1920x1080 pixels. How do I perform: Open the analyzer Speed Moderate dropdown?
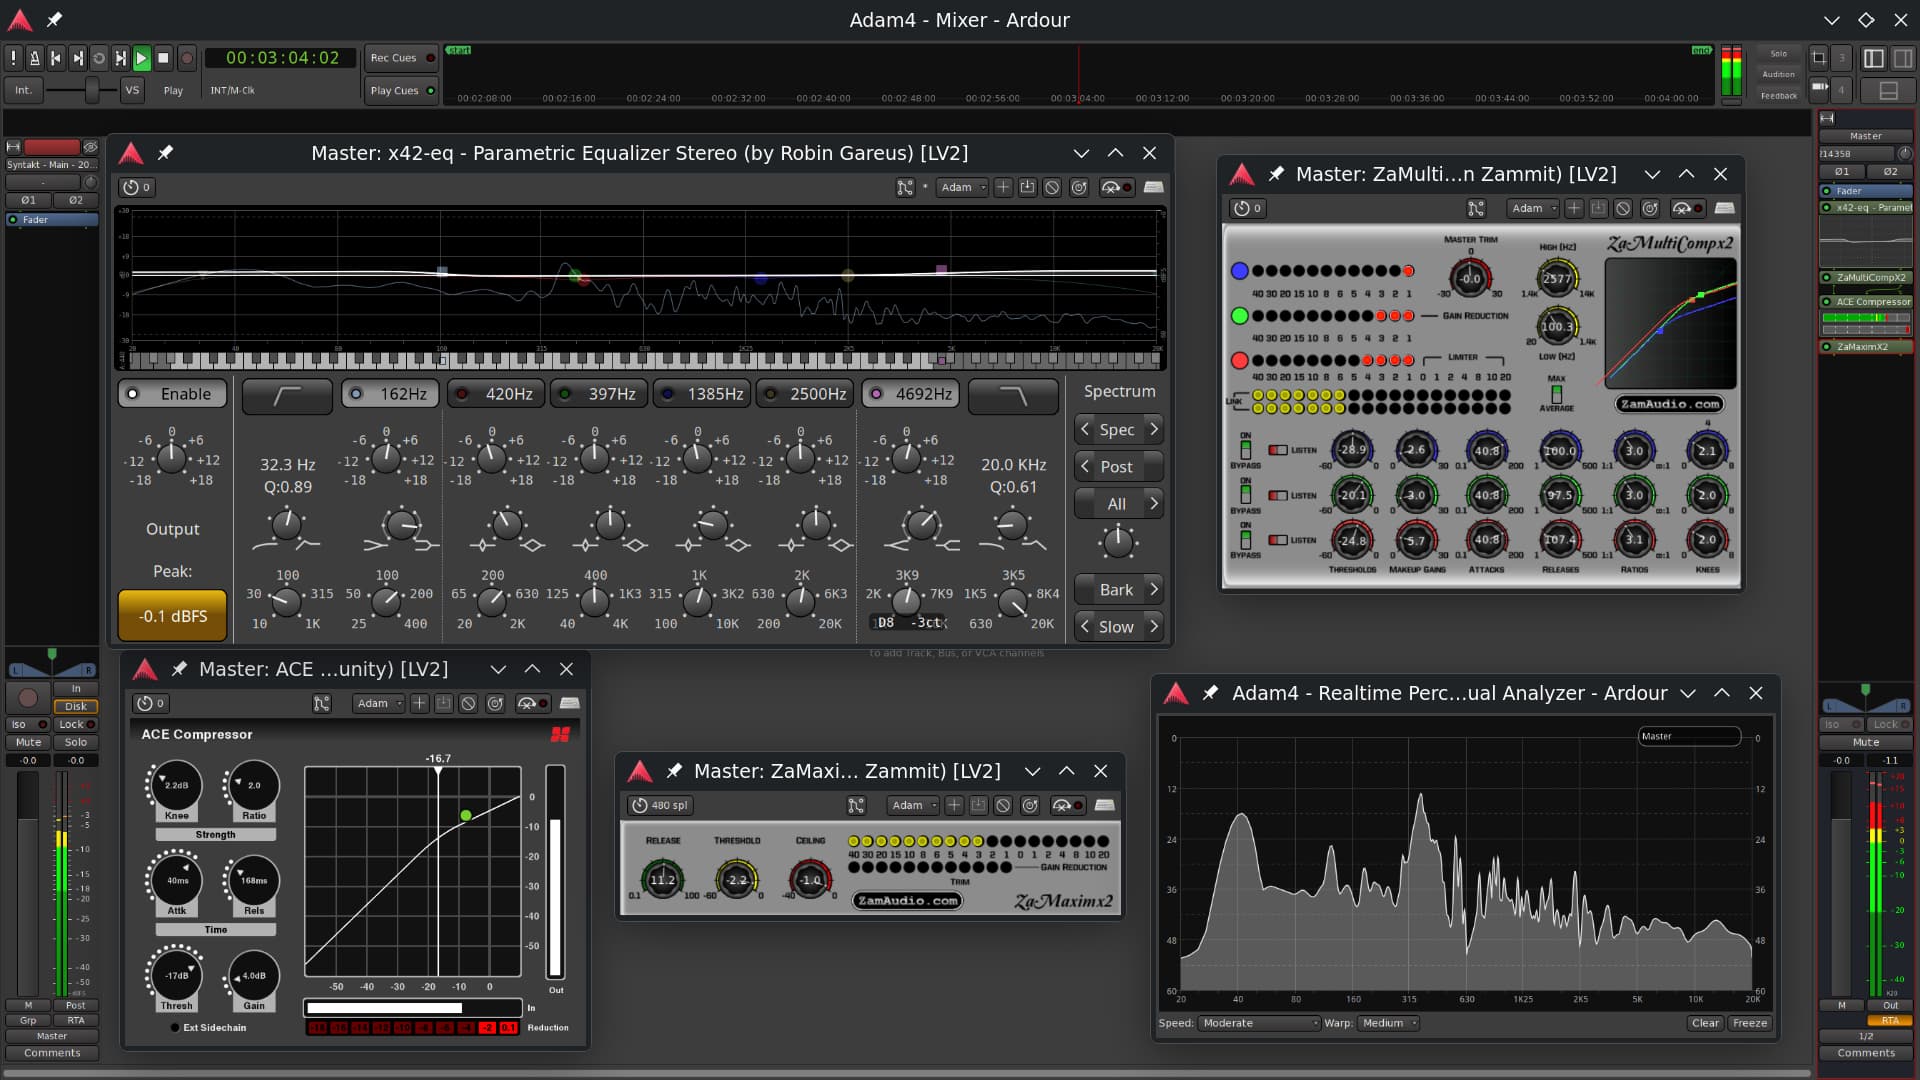tap(1259, 1023)
